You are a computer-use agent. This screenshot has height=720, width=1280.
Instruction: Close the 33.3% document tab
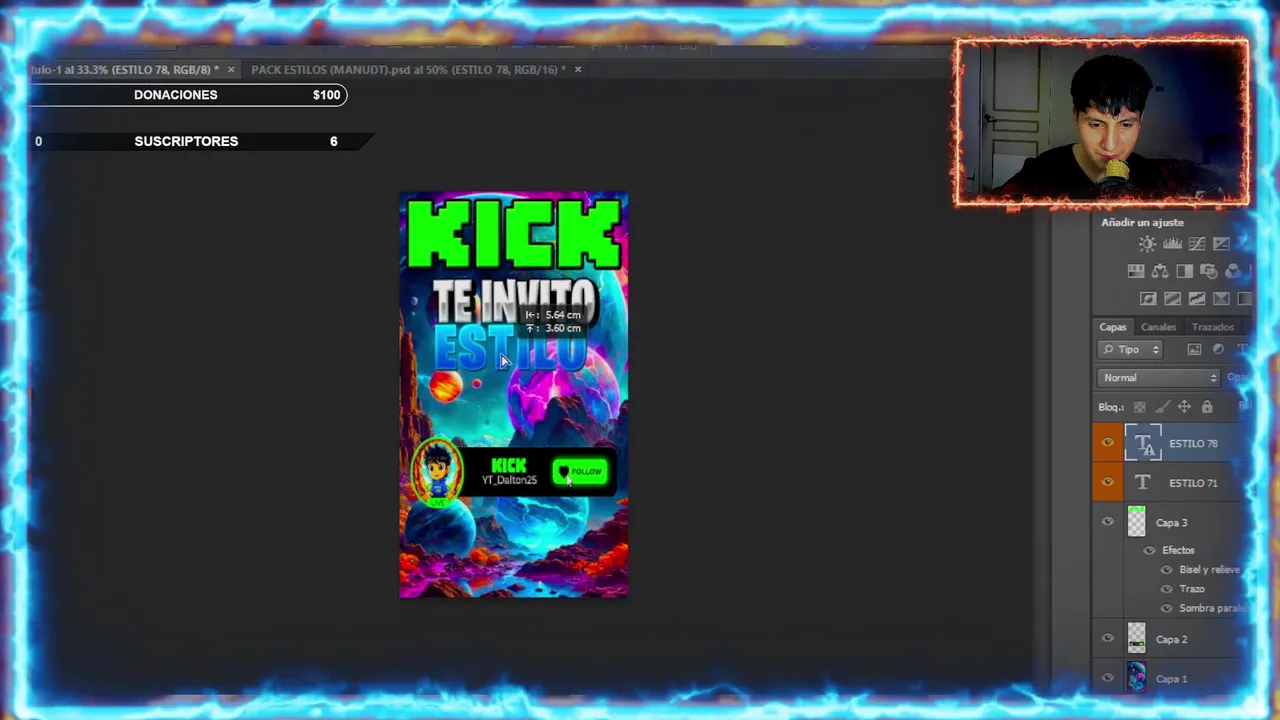[x=230, y=69]
